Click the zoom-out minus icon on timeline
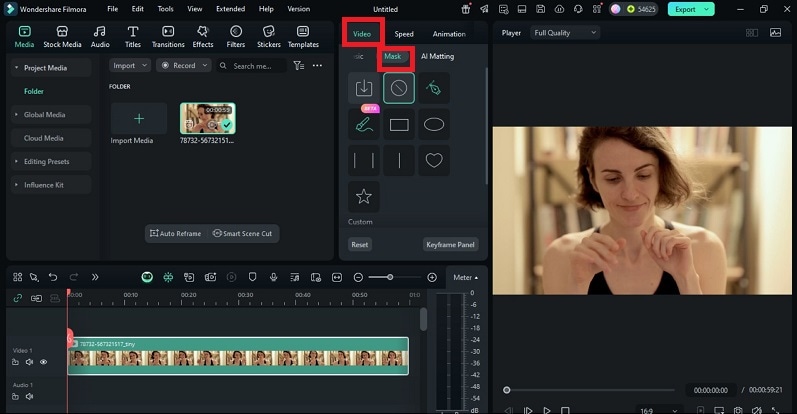The image size is (797, 414). [358, 277]
